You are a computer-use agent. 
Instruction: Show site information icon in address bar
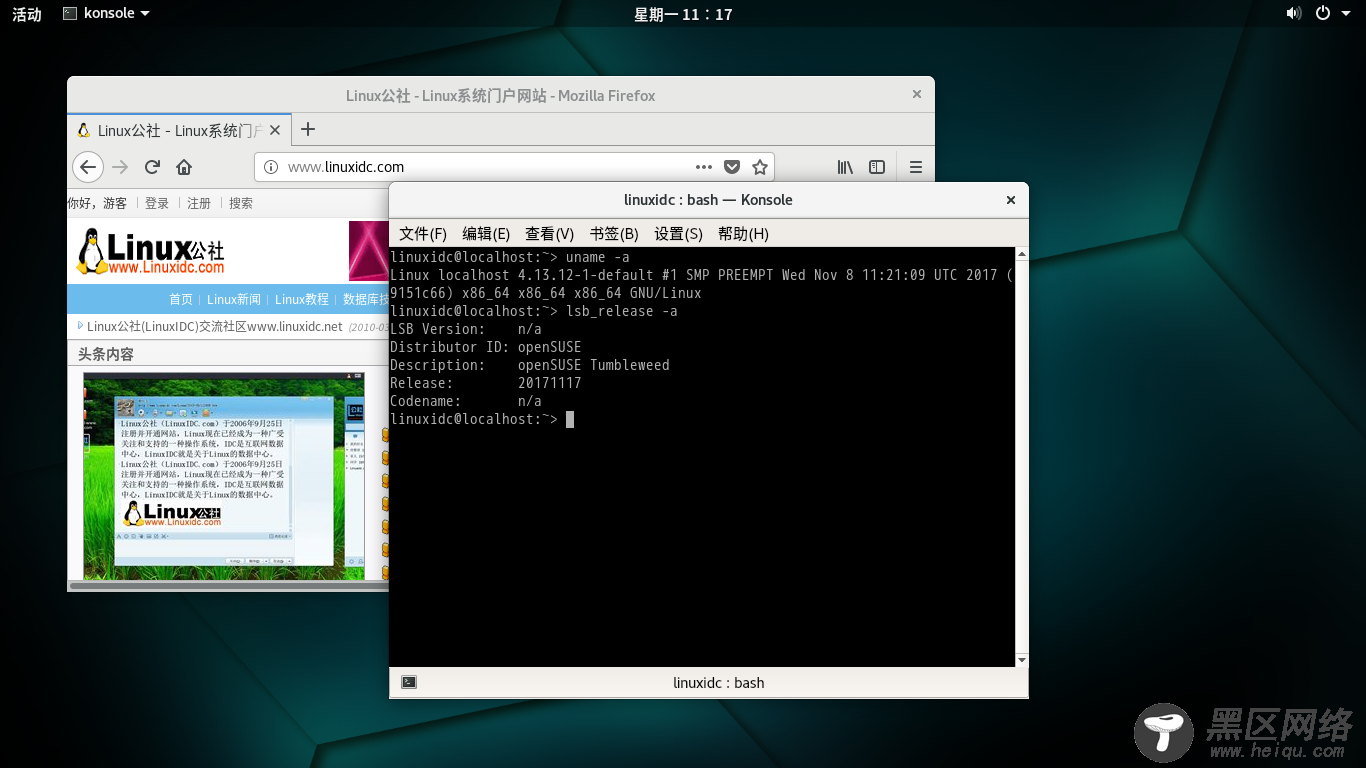(271, 167)
